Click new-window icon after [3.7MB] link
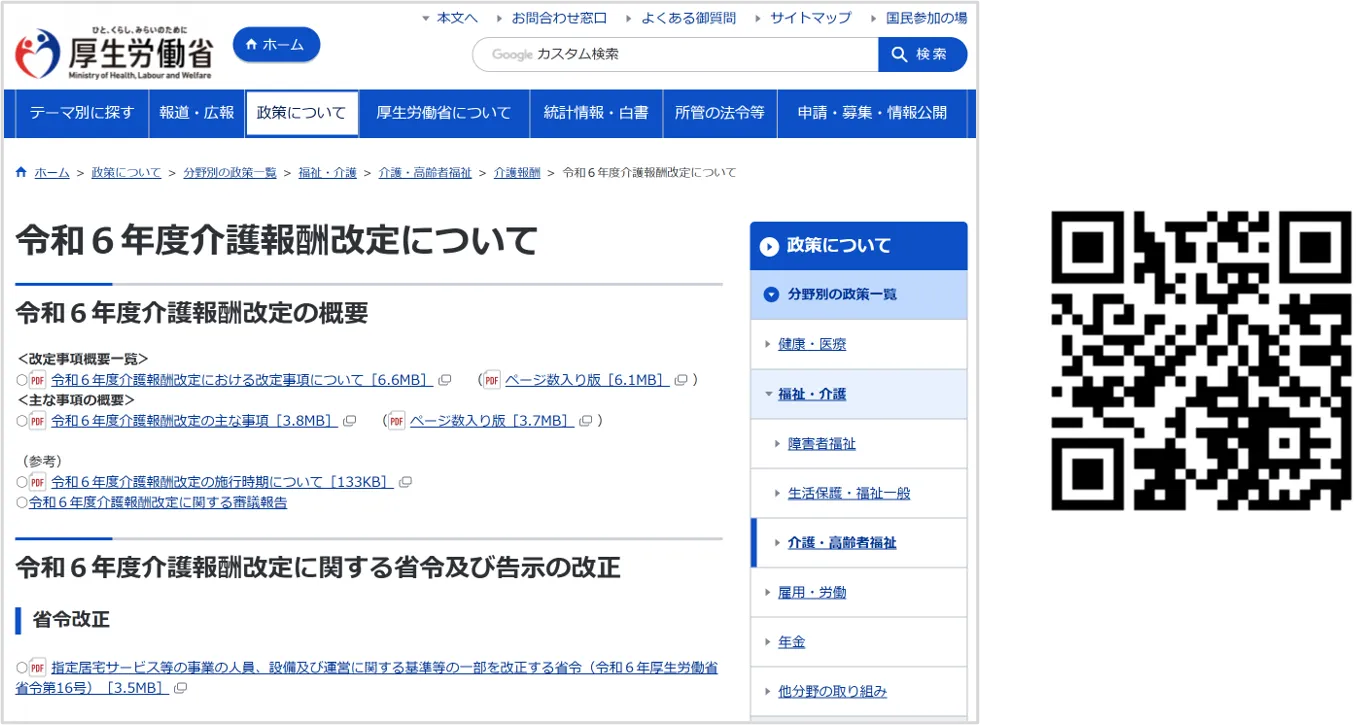 click(x=586, y=421)
